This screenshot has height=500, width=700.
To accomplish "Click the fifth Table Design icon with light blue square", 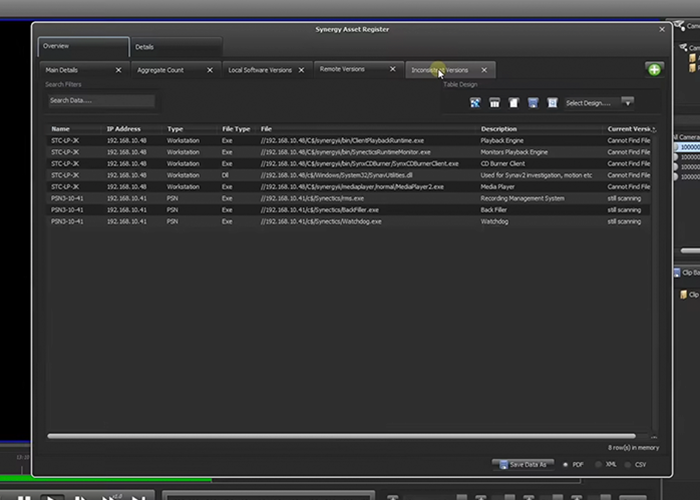I will pyautogui.click(x=552, y=103).
